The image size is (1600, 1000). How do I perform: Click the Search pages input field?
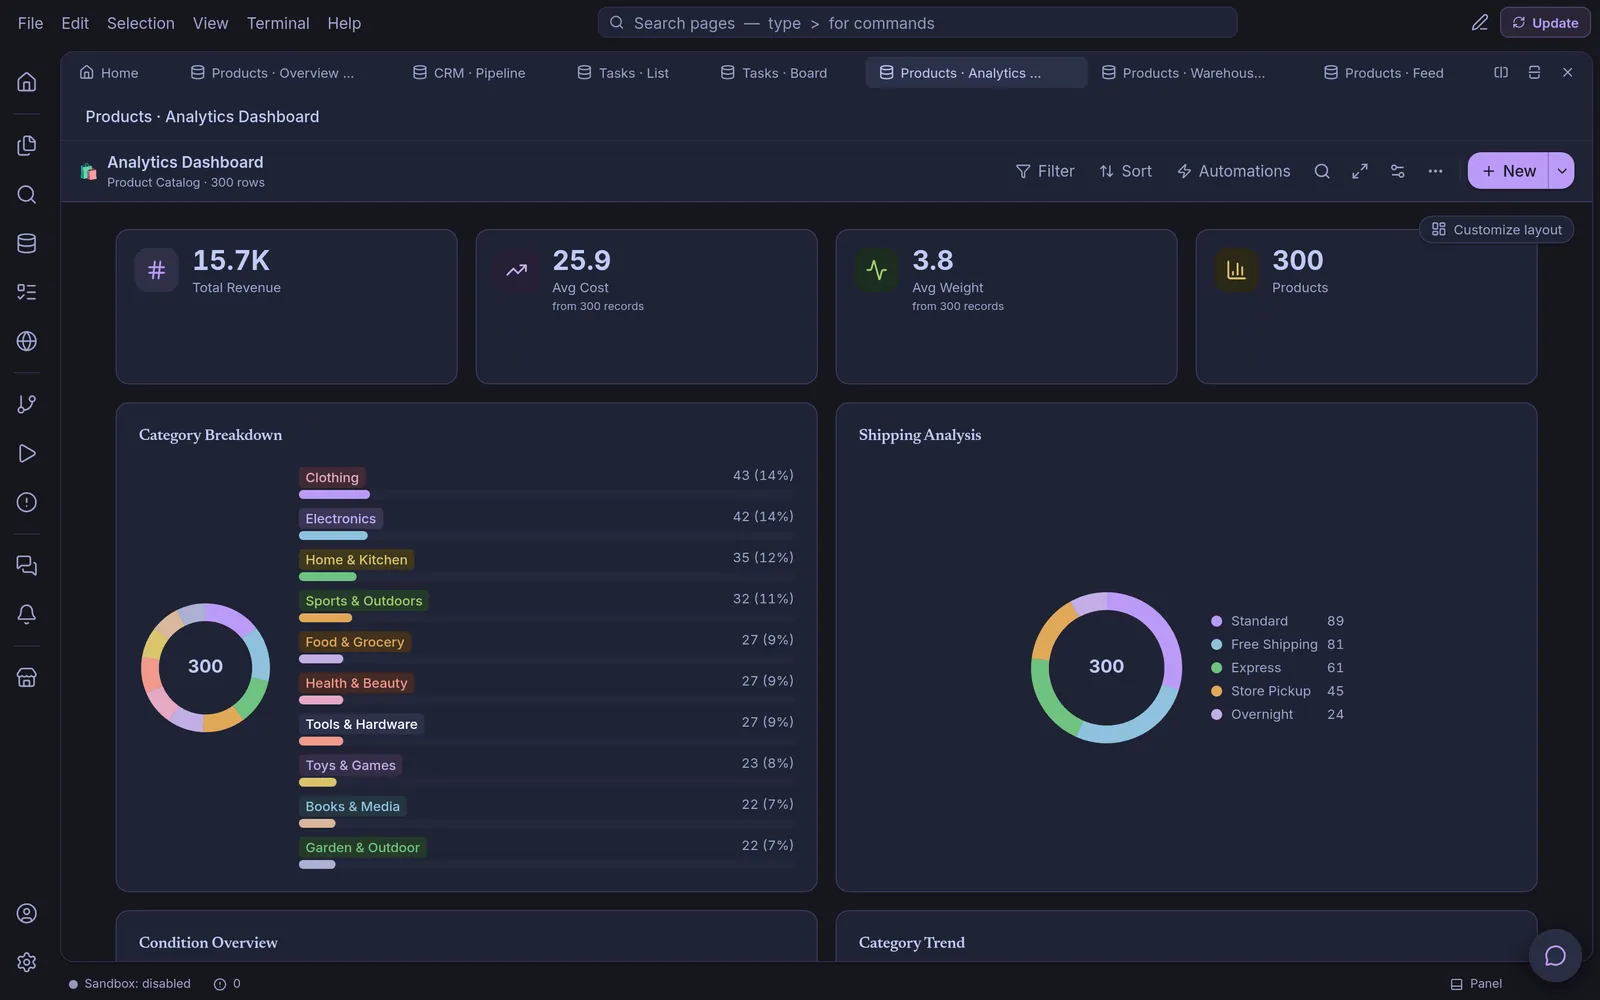pos(917,23)
